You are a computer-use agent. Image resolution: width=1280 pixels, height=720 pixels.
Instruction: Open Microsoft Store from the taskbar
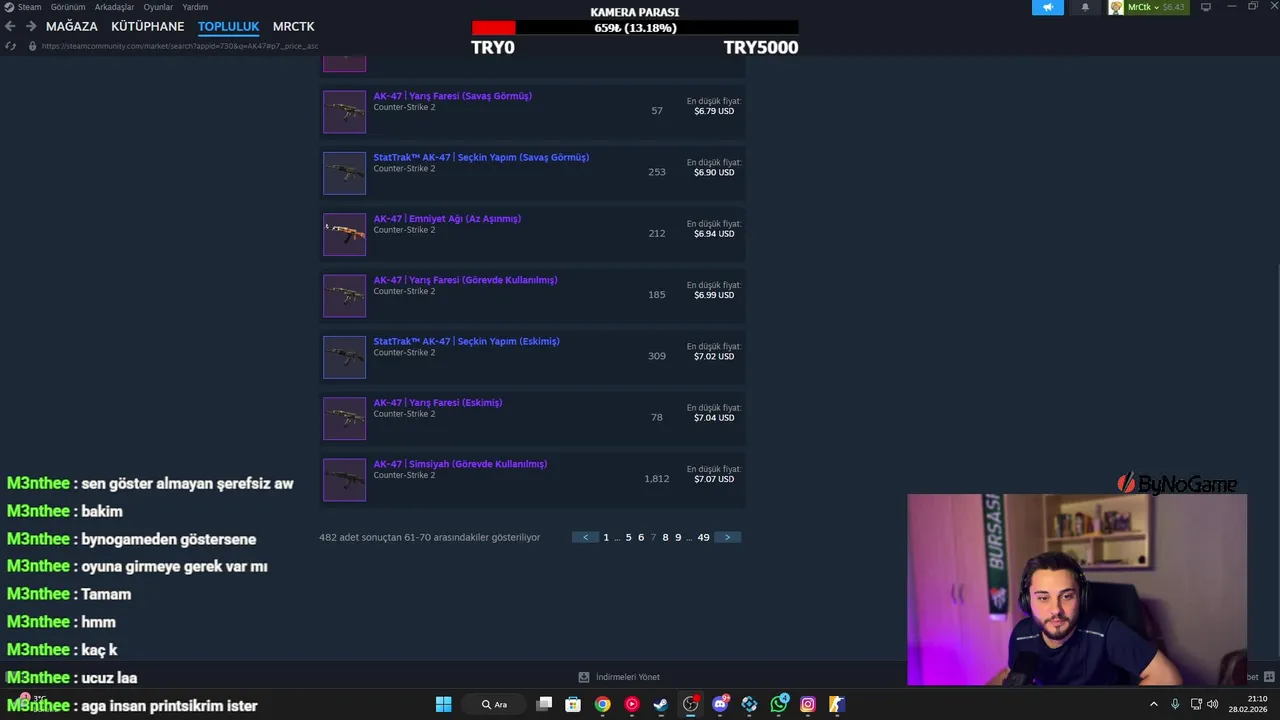[573, 704]
